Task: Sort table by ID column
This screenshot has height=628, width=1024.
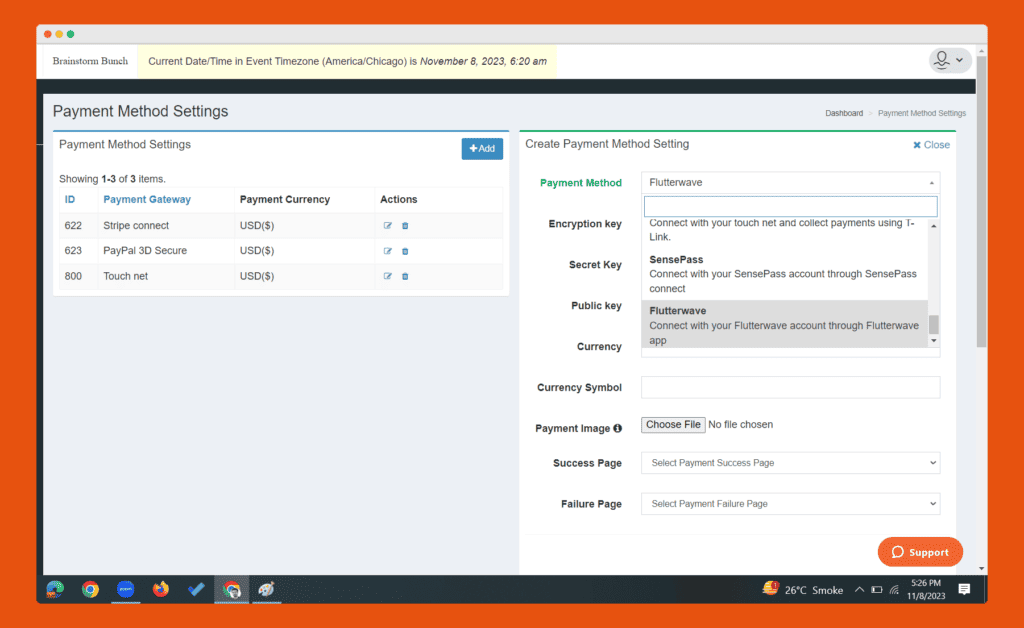Action: coord(70,199)
